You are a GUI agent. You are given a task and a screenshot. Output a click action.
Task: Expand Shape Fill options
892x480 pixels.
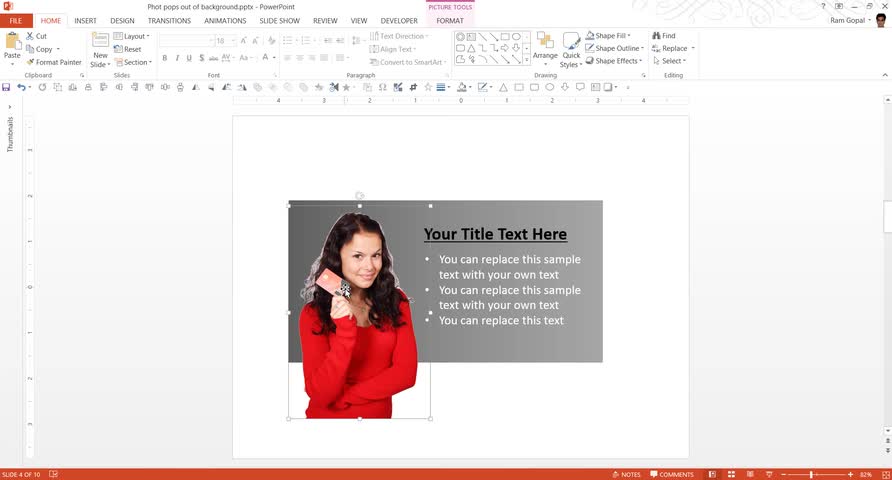tap(608, 35)
